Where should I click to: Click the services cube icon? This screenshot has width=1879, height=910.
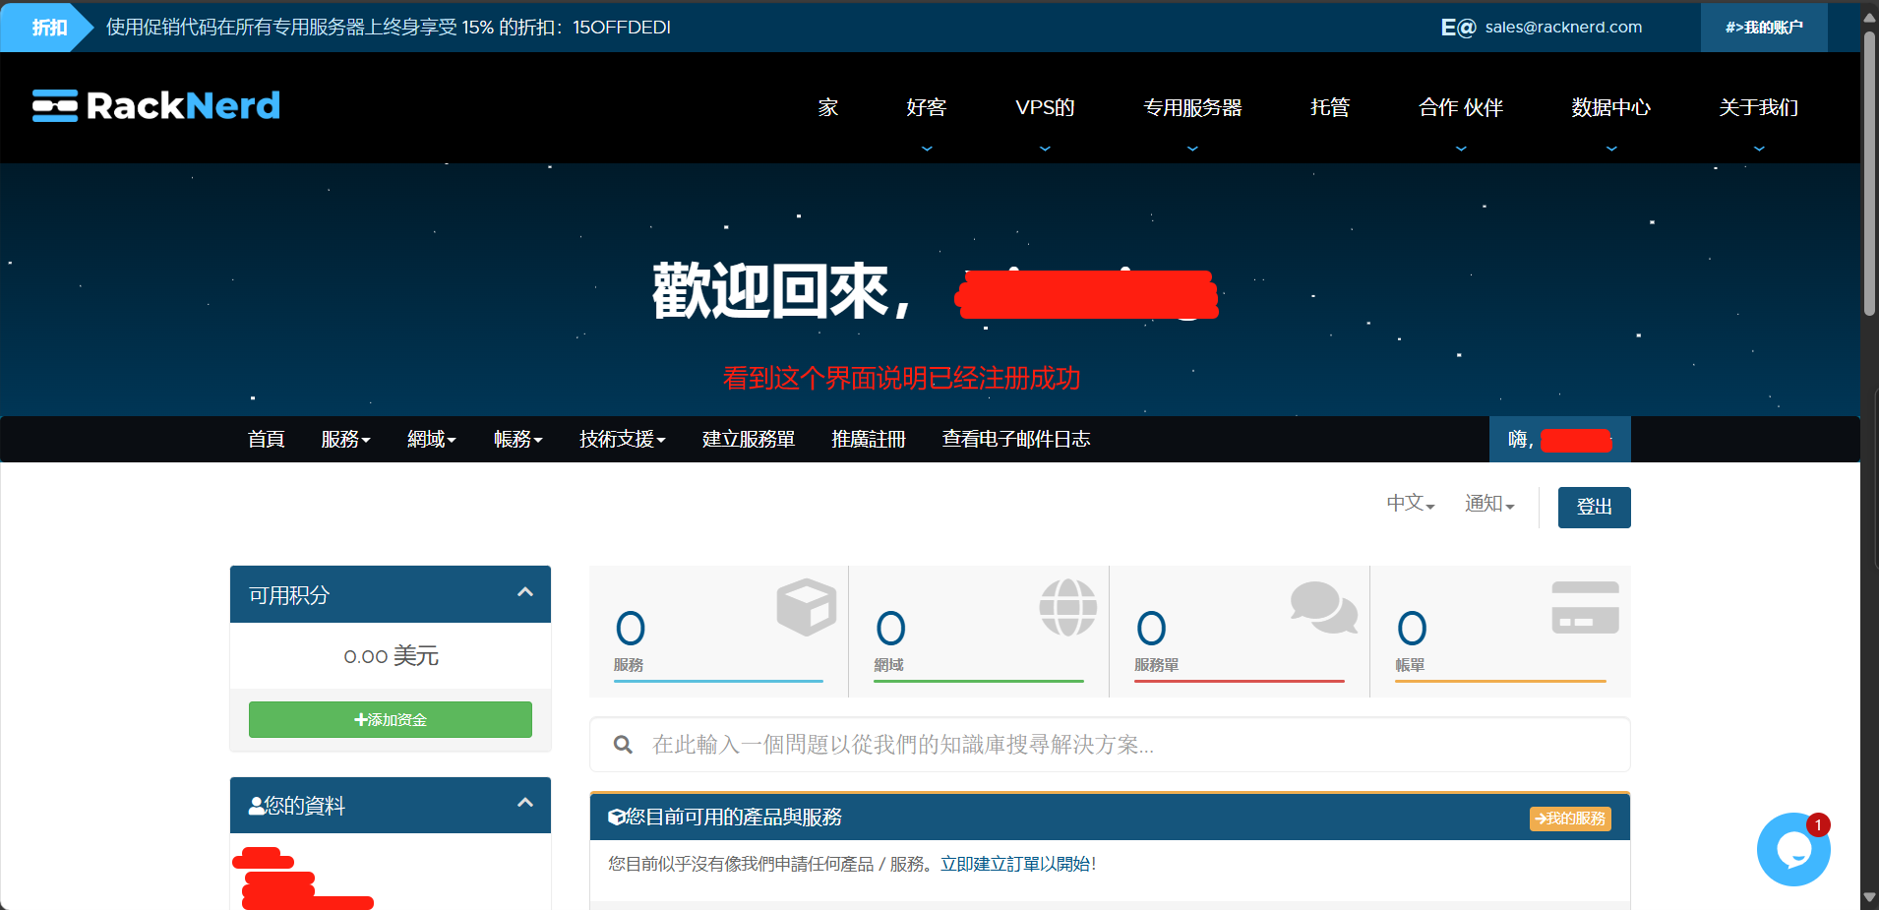coord(806,607)
